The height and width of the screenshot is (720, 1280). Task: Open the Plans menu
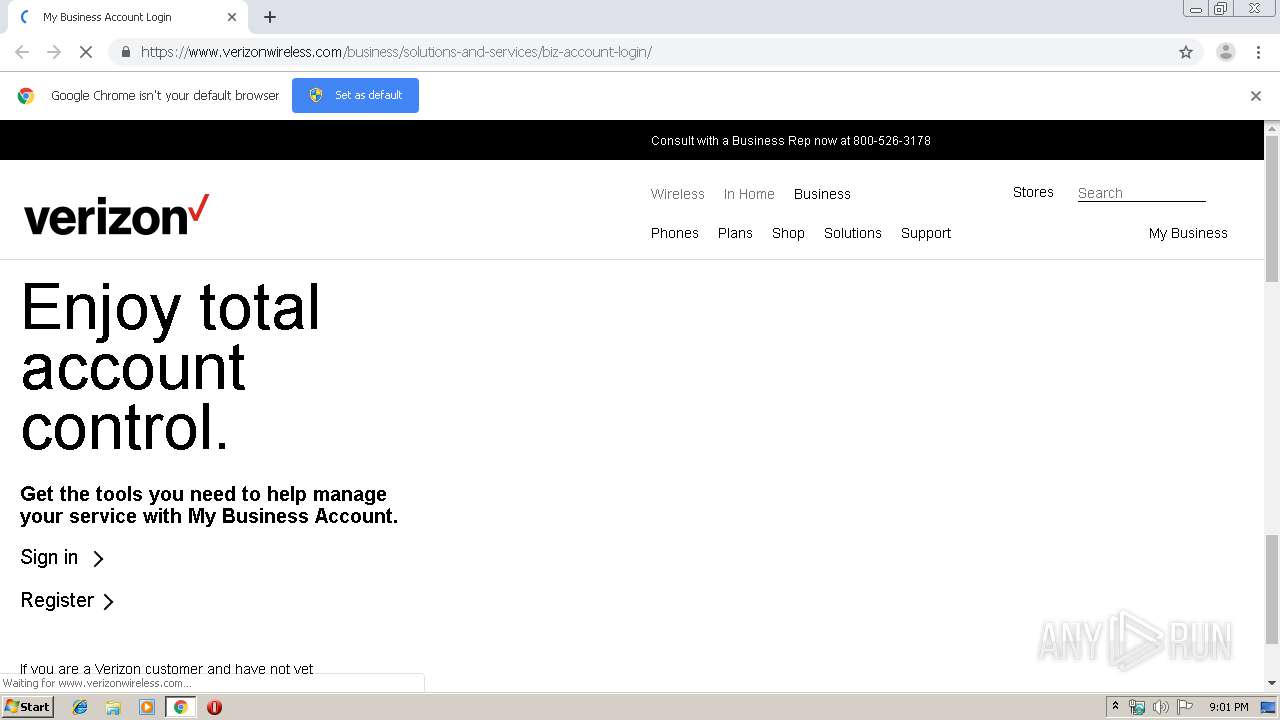point(735,233)
